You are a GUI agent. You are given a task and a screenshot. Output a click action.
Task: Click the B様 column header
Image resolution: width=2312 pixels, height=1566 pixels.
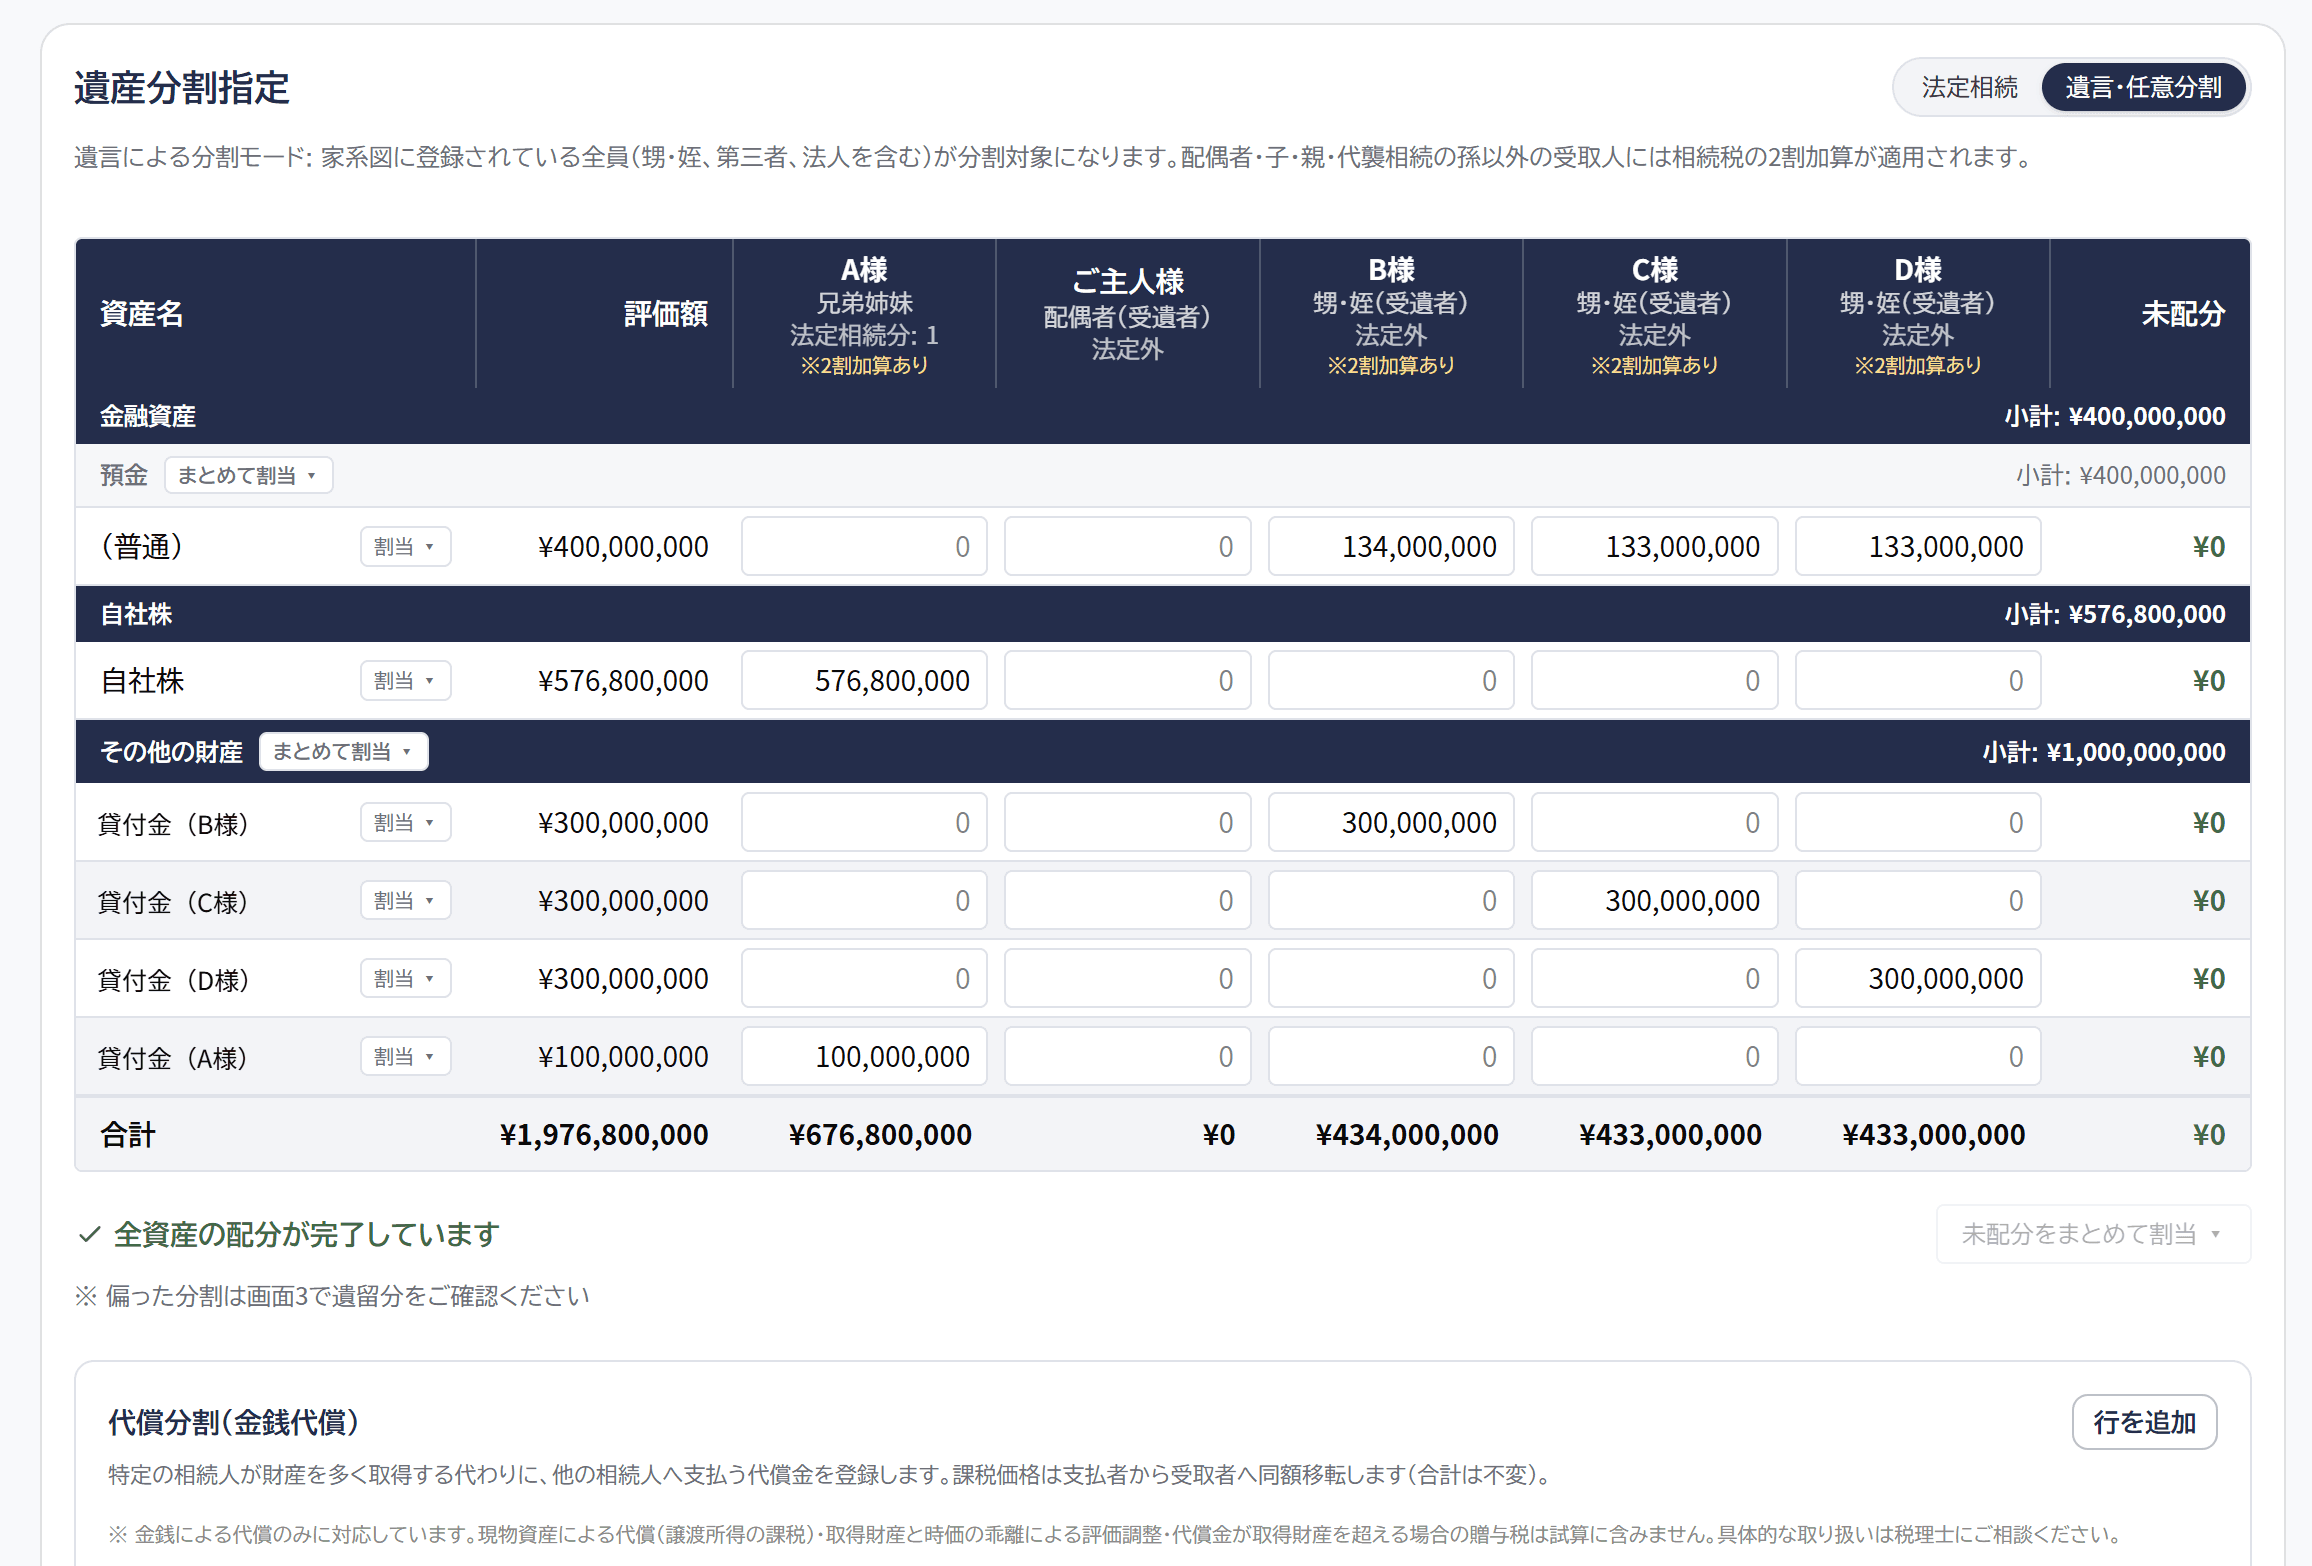coord(1391,314)
